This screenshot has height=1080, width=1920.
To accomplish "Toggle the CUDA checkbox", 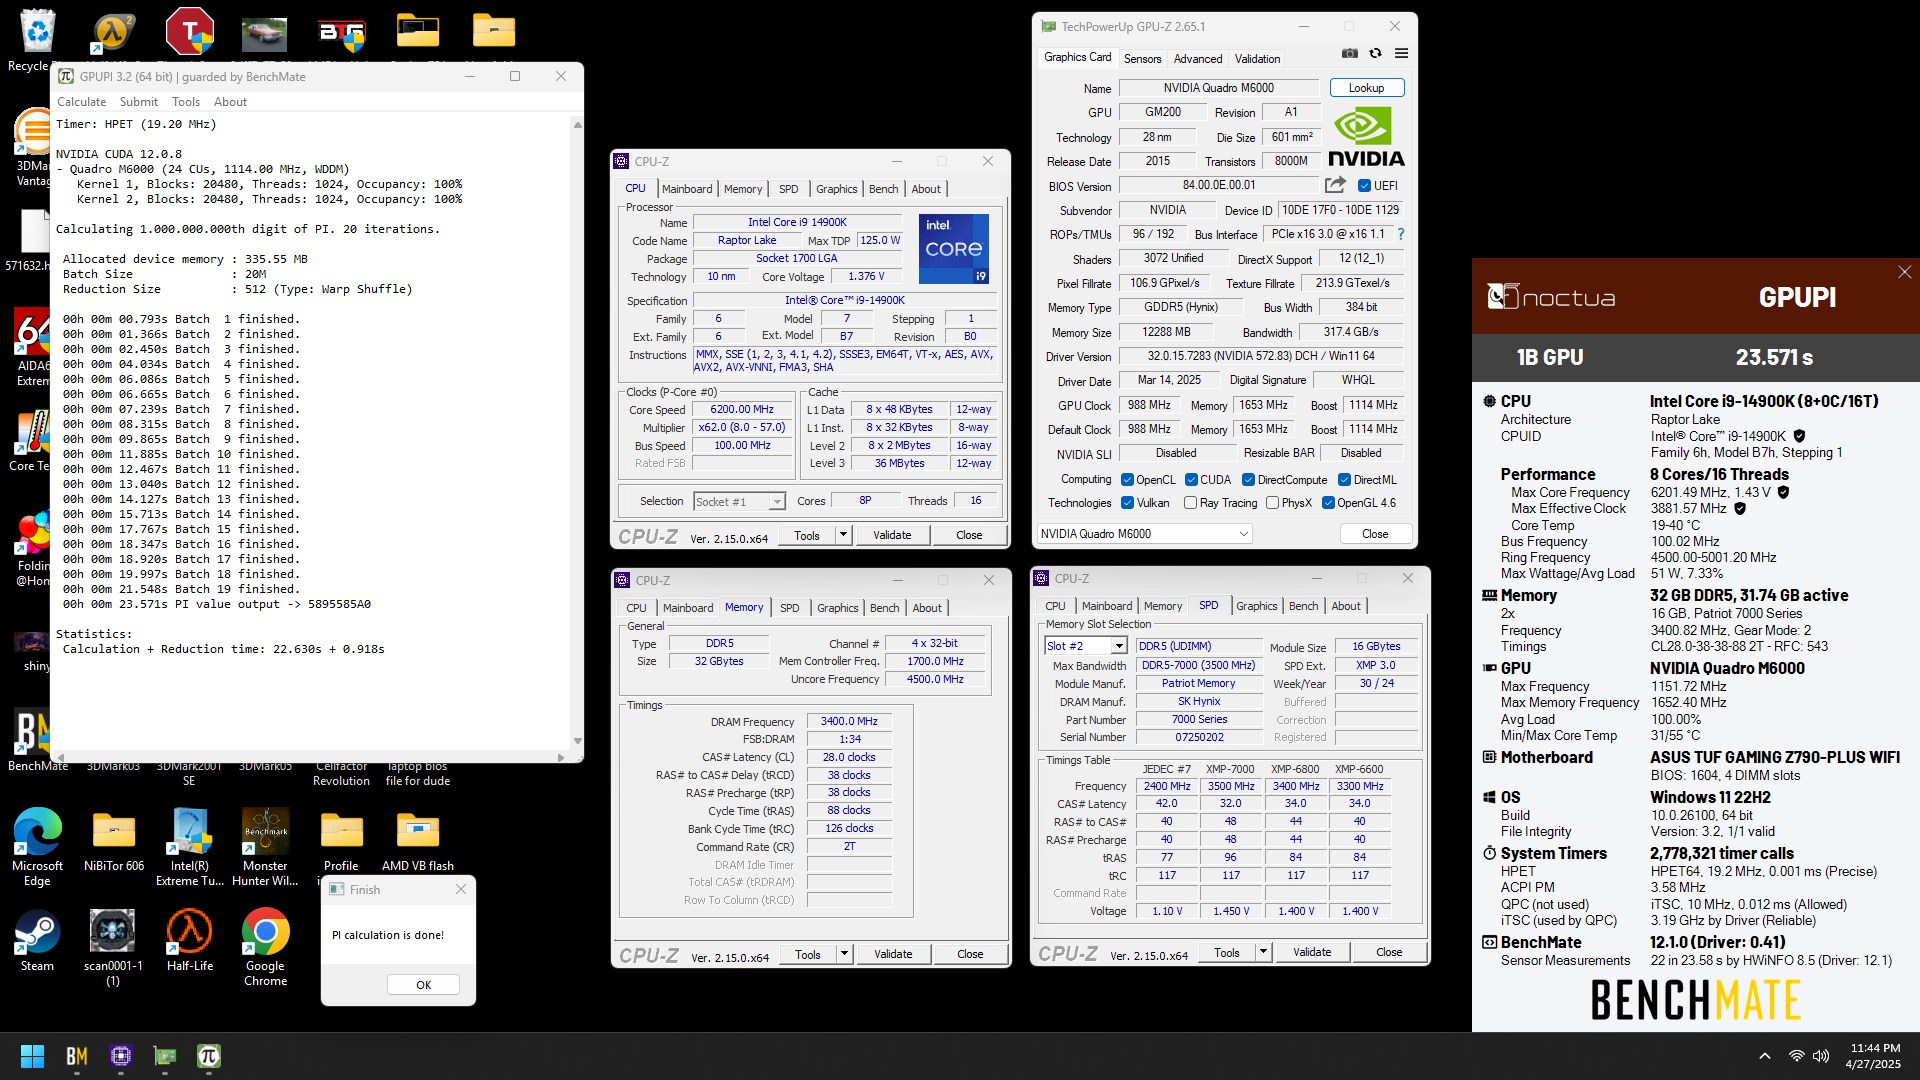I will (x=1191, y=480).
